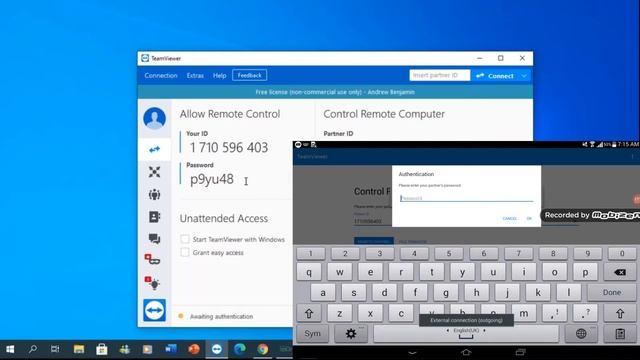
Task: Open the Augmented Reality sidebar icon
Action: (x=152, y=259)
